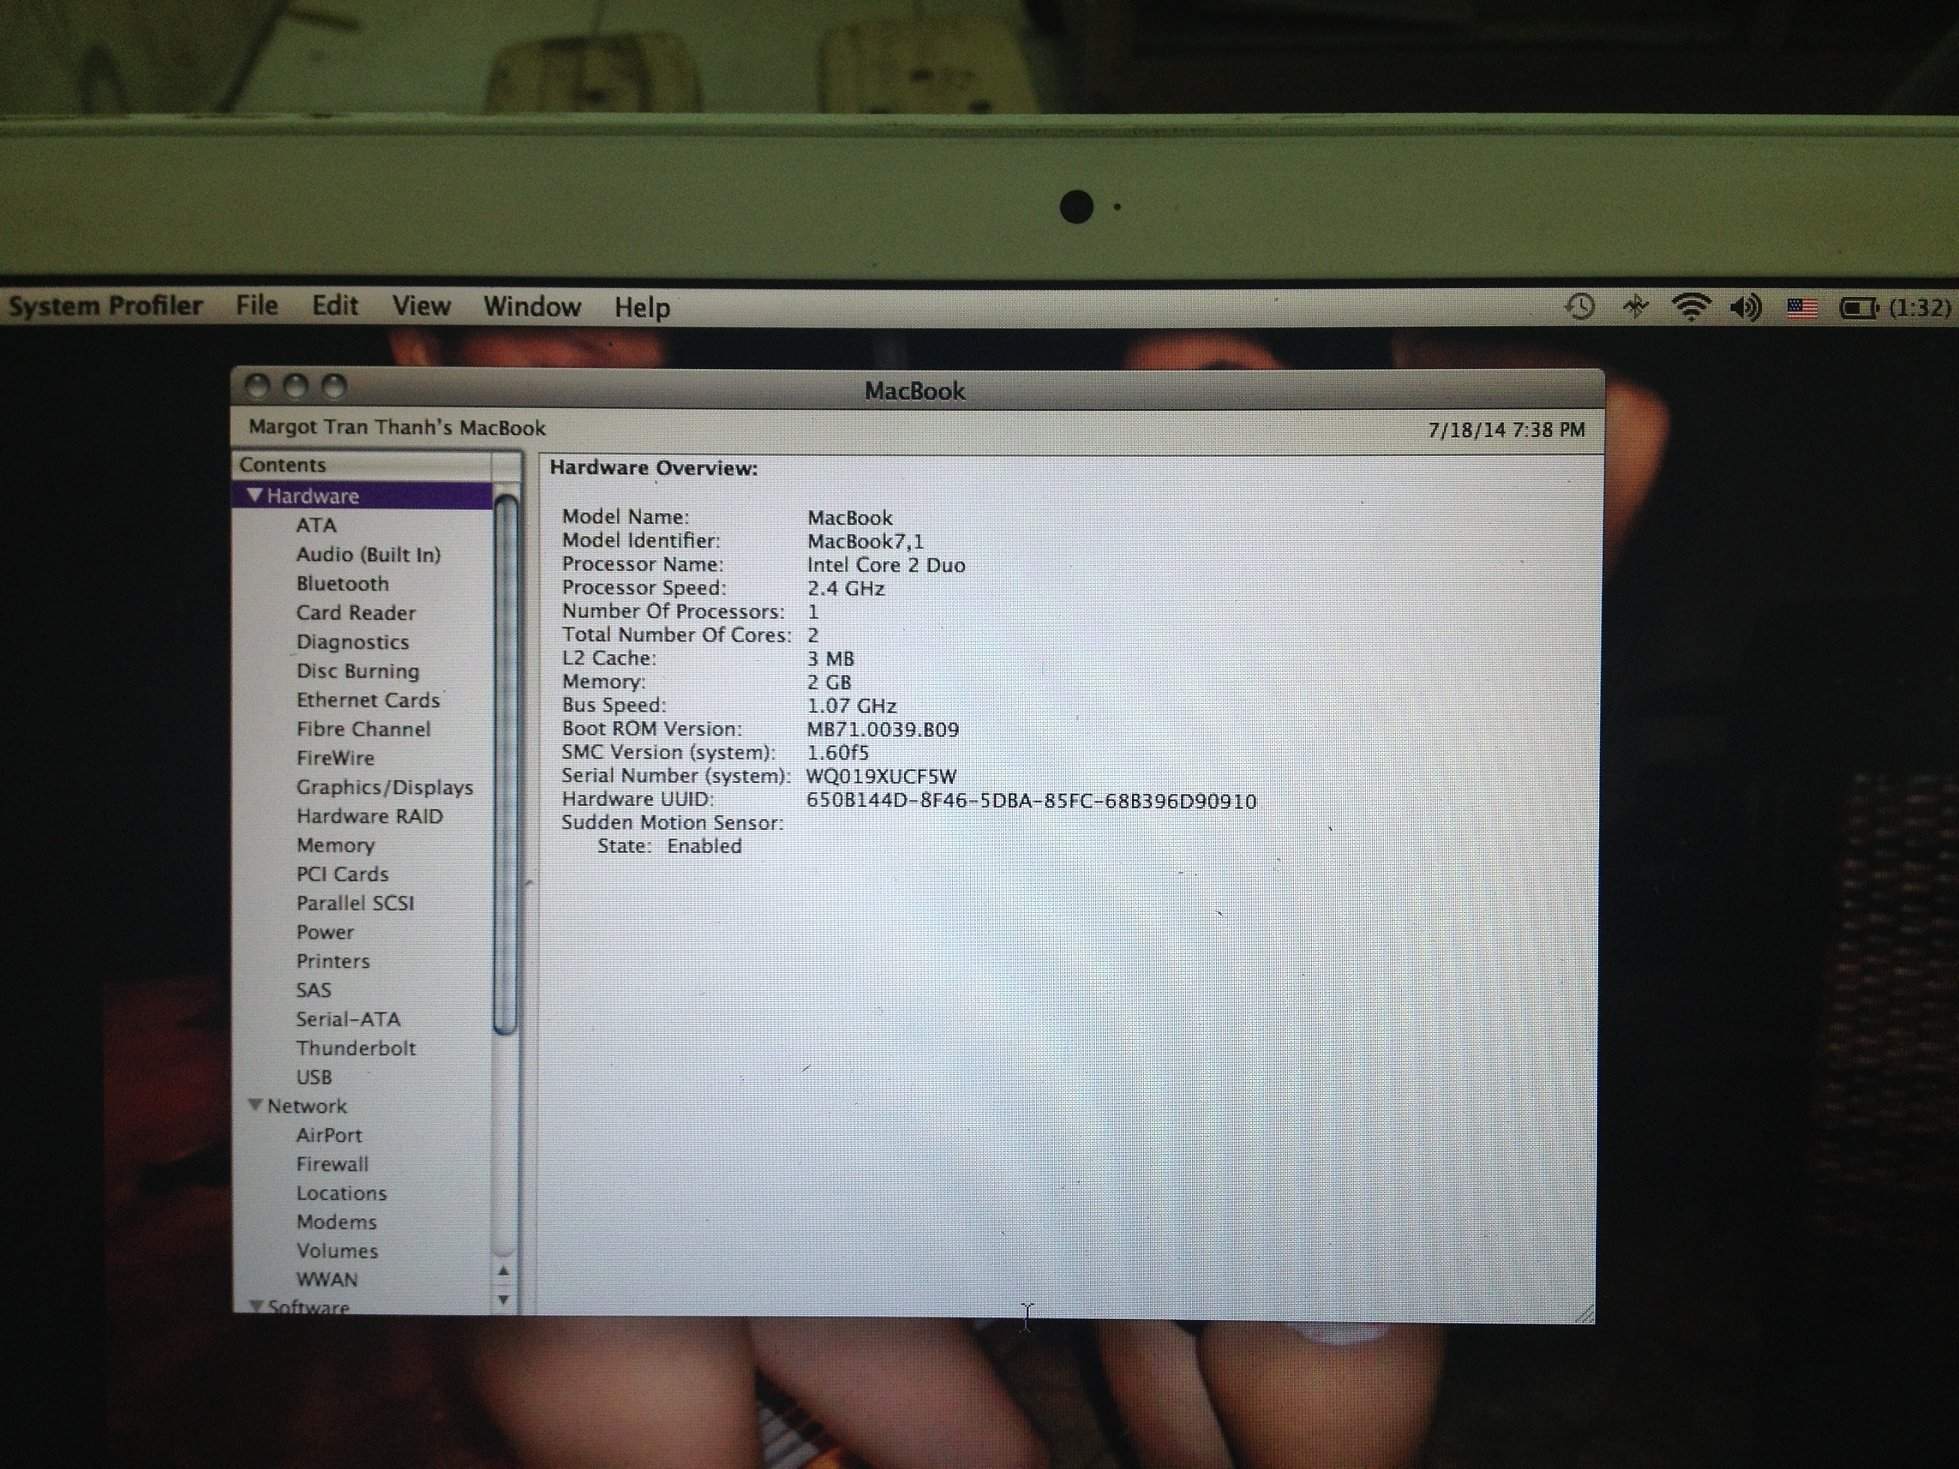
Task: Select Audio (Built In) in sidebar
Action: tap(368, 554)
